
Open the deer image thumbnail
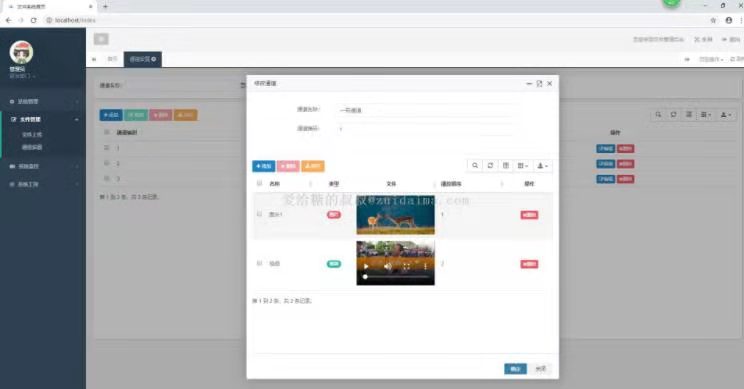pyautogui.click(x=395, y=215)
